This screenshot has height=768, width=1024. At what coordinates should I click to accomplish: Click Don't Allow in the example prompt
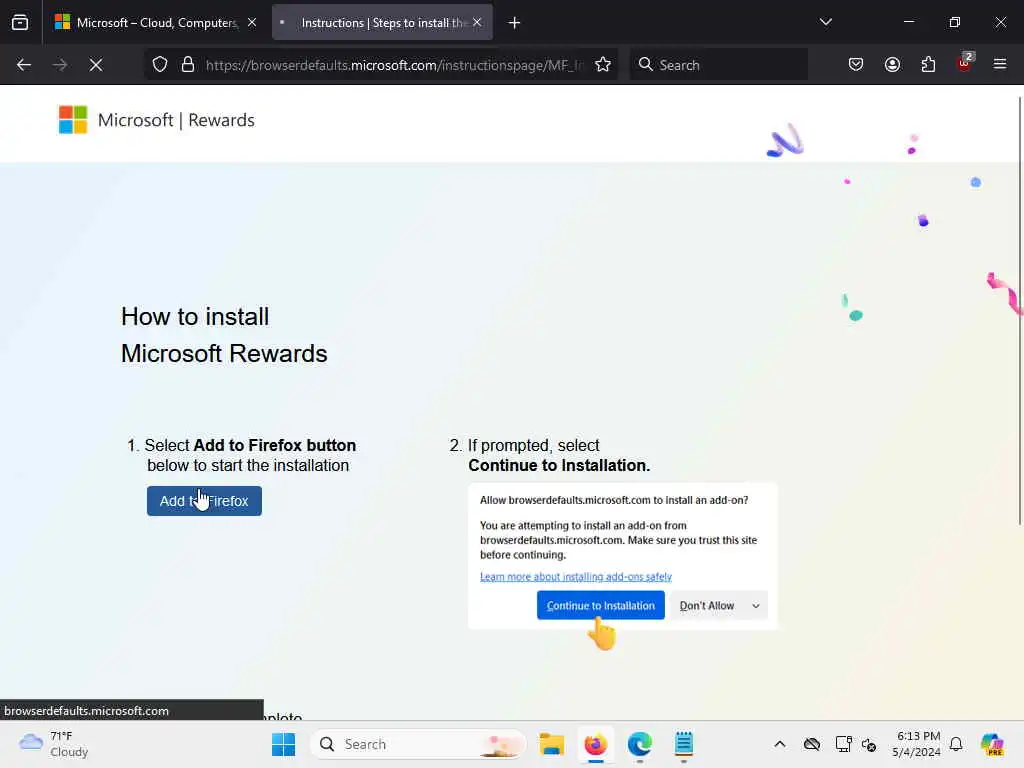coord(707,605)
